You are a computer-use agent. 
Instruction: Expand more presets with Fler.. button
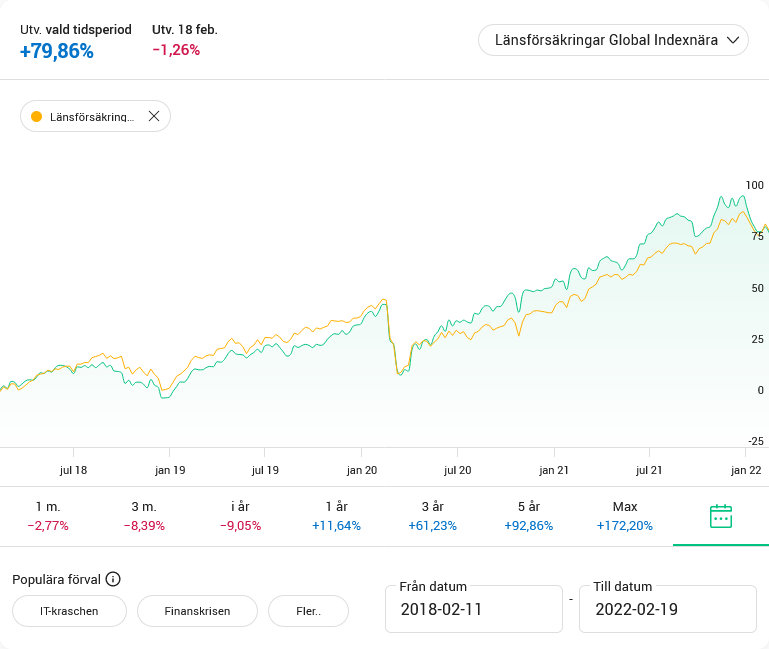(x=308, y=610)
